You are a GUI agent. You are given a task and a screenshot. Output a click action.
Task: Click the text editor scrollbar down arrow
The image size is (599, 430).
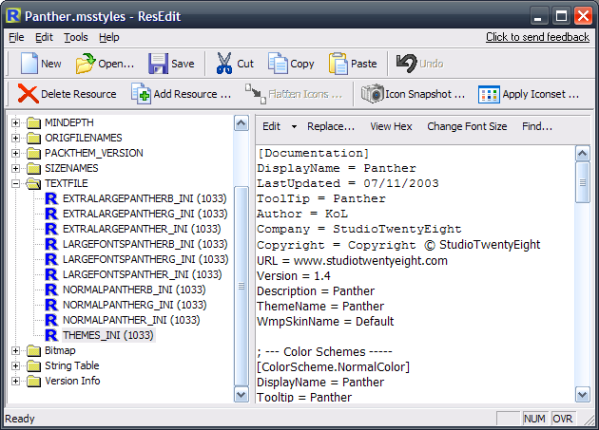click(583, 394)
